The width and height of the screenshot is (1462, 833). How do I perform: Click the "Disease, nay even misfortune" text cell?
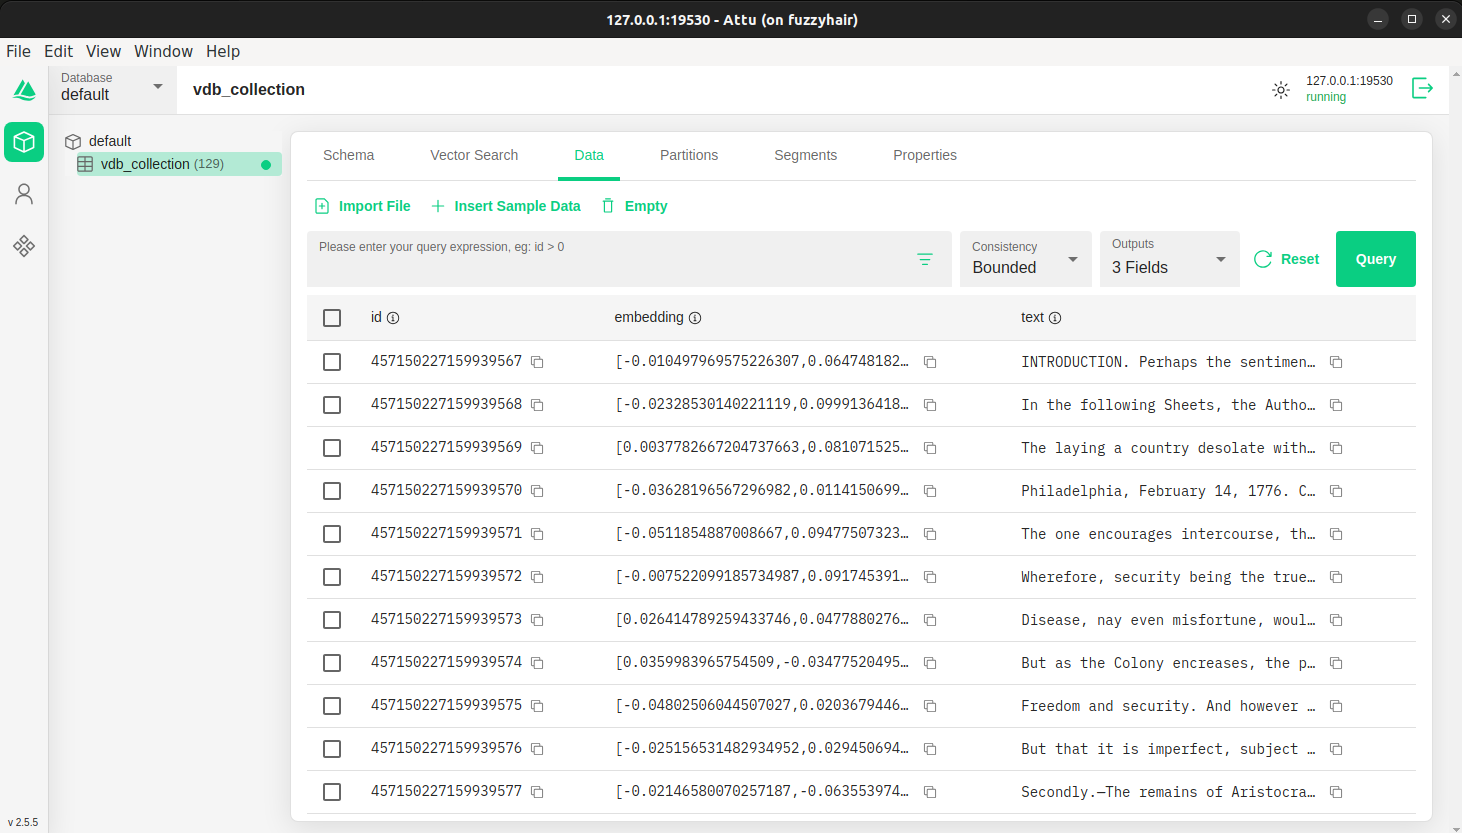point(1168,620)
